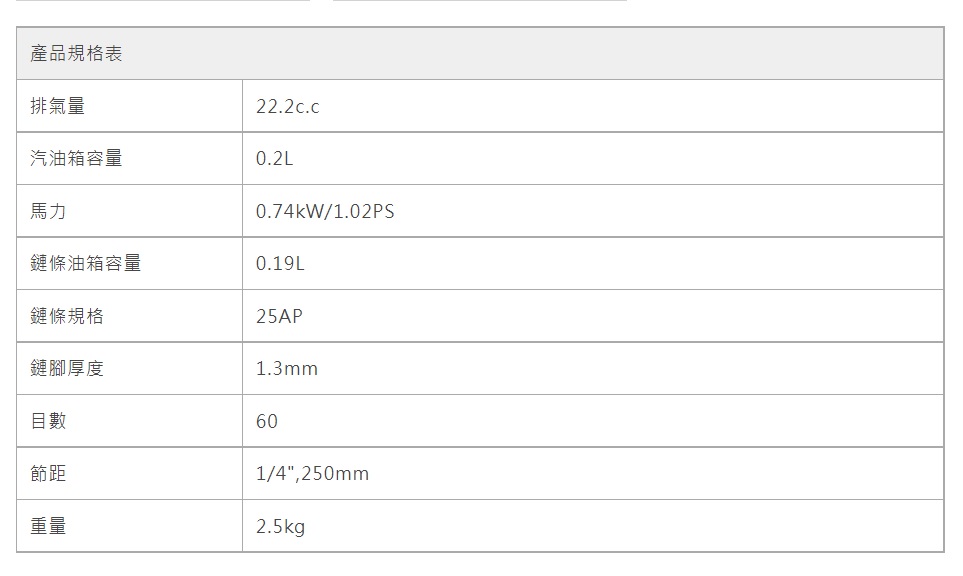The width and height of the screenshot is (963, 576).
Task: Click the value 60 in 目數 row
Action: [267, 421]
